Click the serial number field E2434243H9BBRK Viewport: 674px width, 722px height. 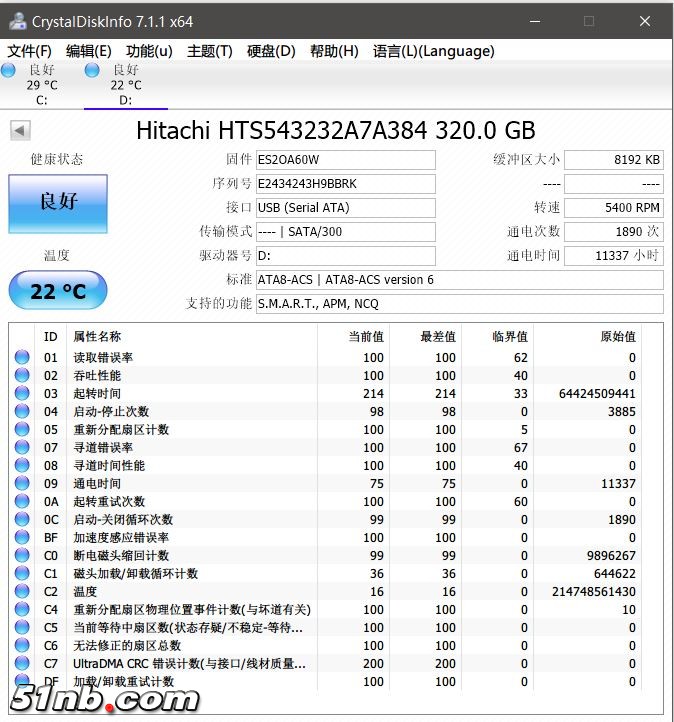pos(345,184)
